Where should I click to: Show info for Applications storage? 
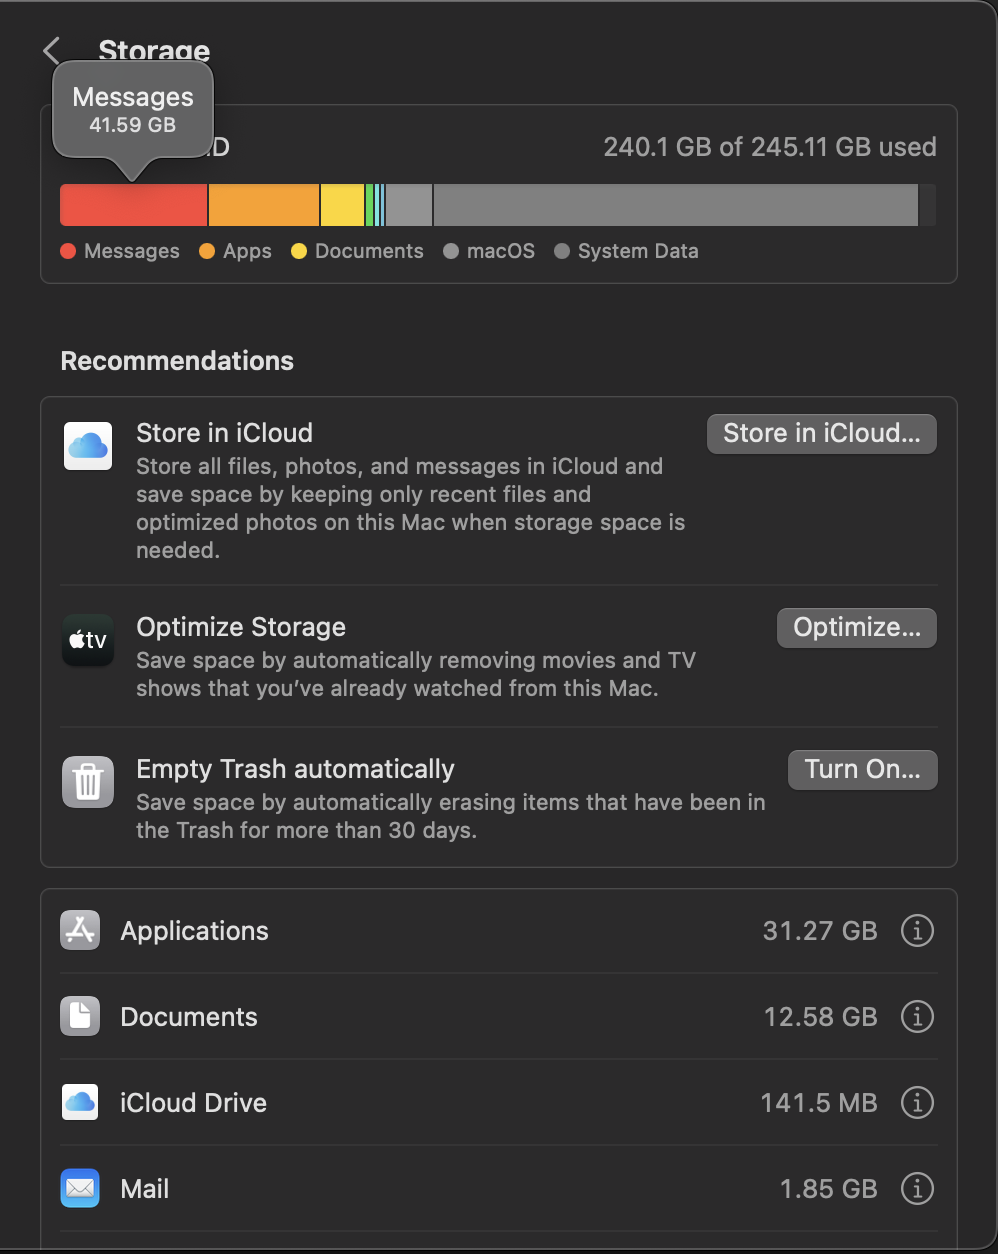point(917,931)
